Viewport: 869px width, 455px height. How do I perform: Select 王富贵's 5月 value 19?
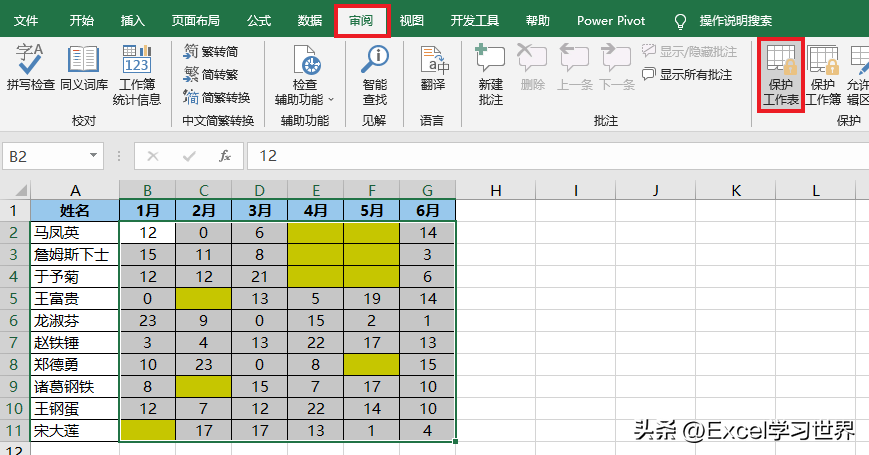click(x=371, y=299)
